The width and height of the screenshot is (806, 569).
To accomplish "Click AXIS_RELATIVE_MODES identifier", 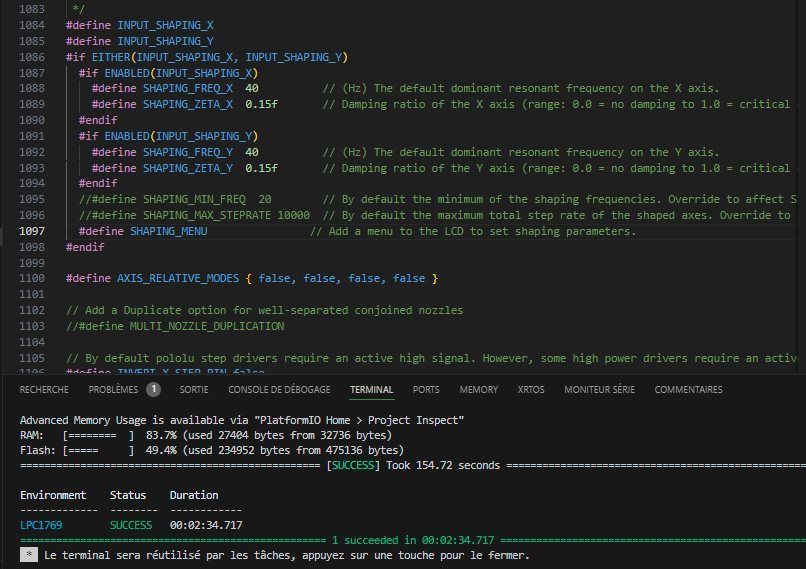I will point(178,279).
